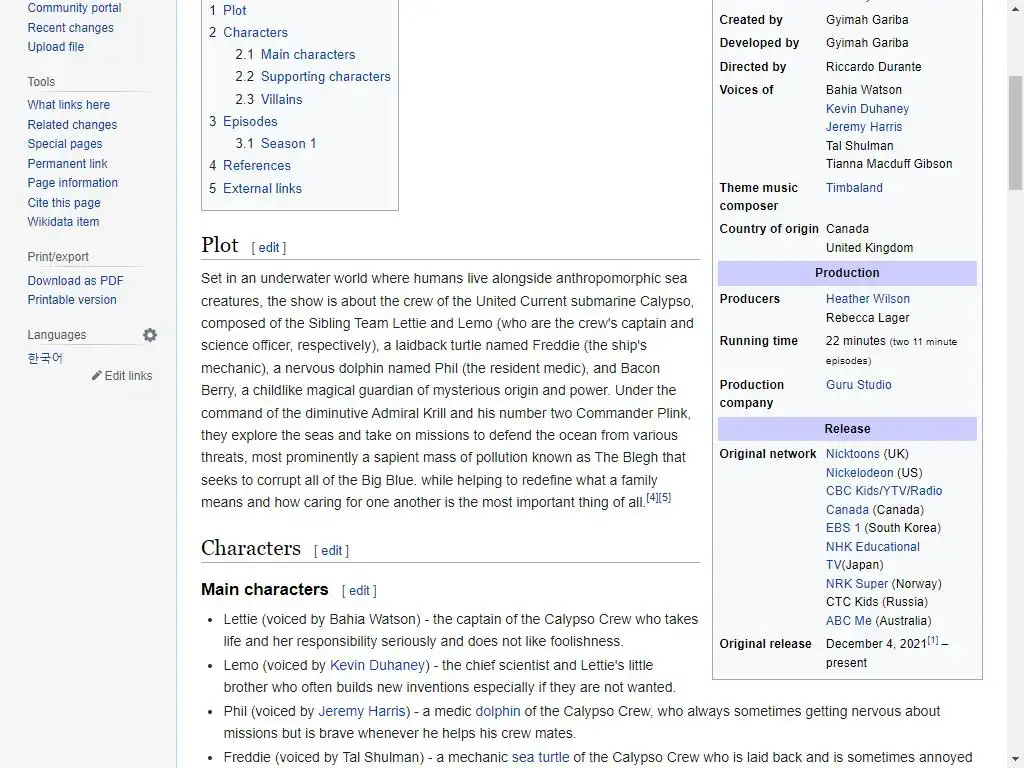Open Wikidata item link
The image size is (1024, 768).
click(63, 221)
